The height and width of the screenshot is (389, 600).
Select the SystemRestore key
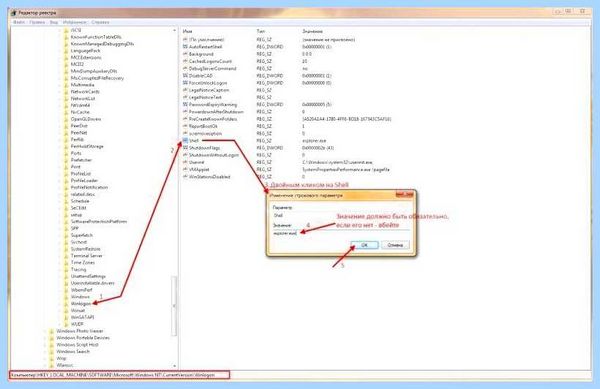(x=85, y=249)
